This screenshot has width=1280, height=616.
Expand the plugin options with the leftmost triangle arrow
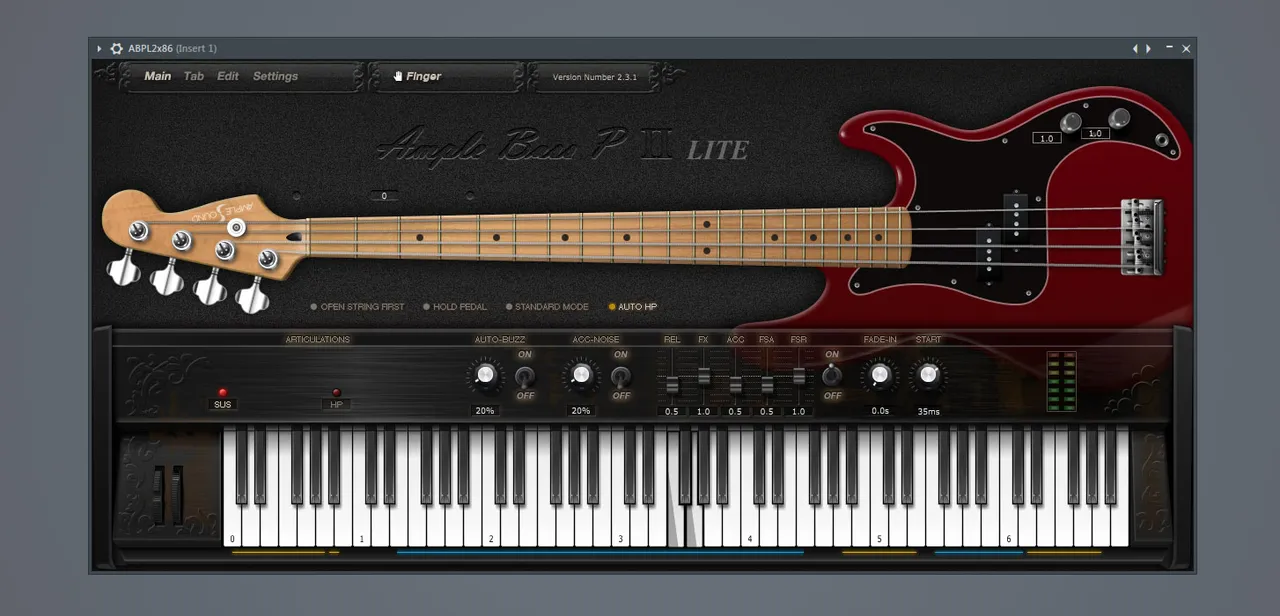pyautogui.click(x=98, y=48)
